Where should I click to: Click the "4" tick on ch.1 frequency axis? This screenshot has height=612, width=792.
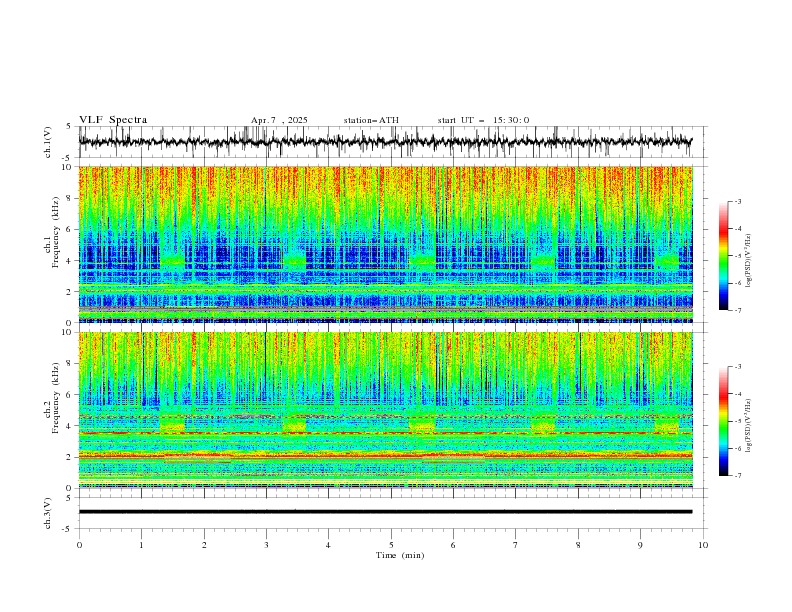click(x=69, y=261)
